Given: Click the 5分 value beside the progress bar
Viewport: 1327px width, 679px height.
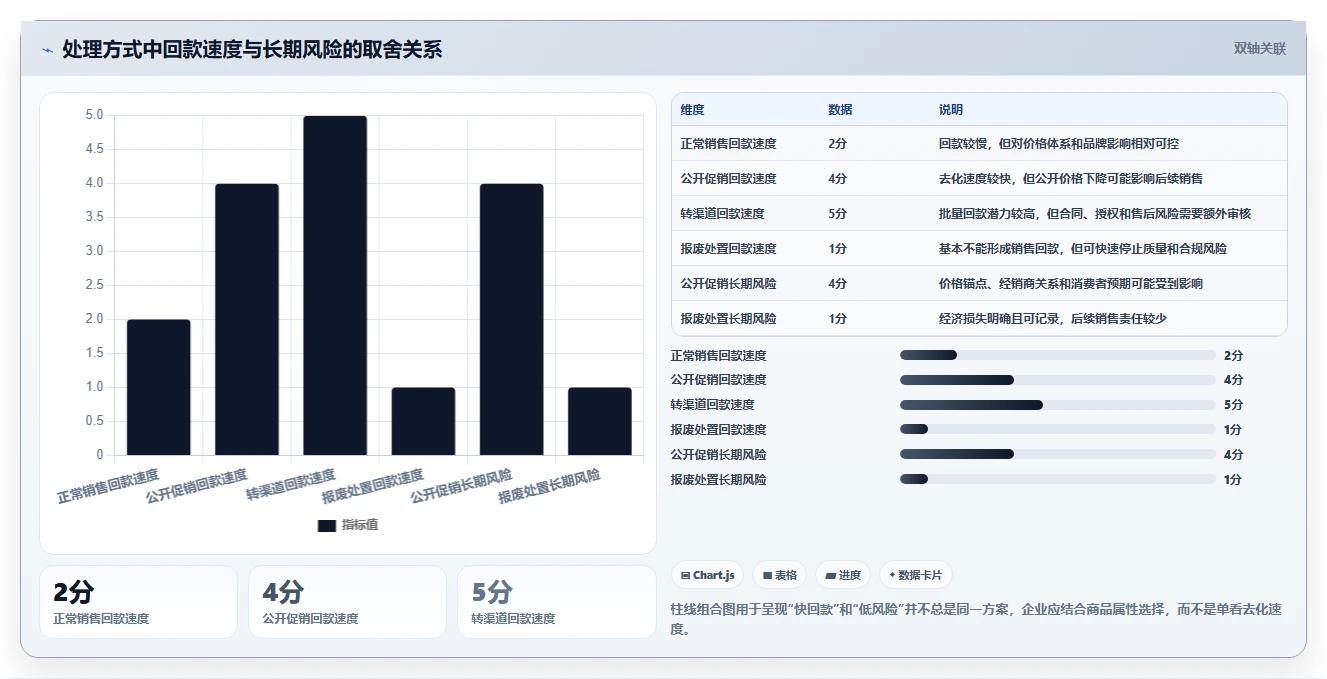Looking at the screenshot, I should coord(1233,405).
